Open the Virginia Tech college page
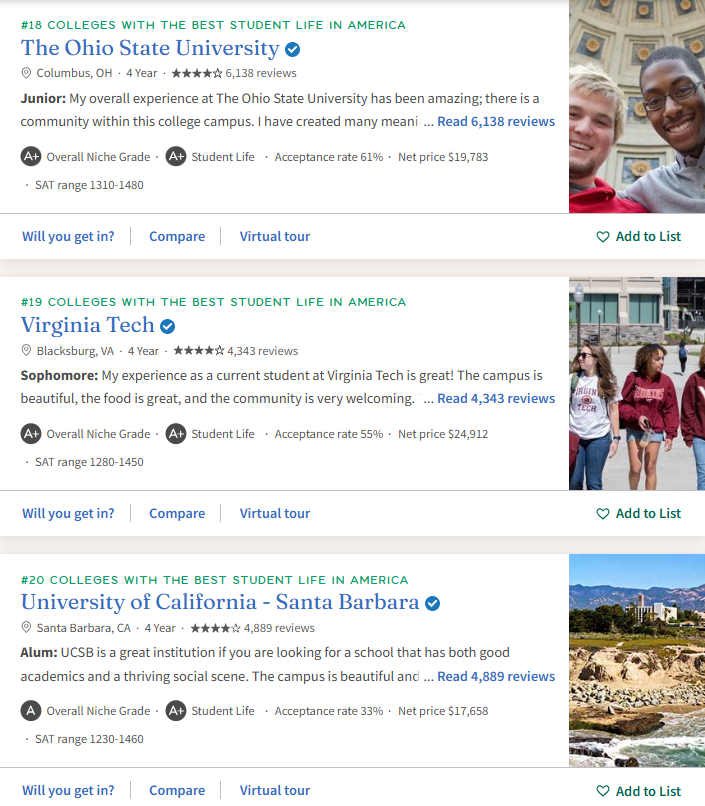 87,325
